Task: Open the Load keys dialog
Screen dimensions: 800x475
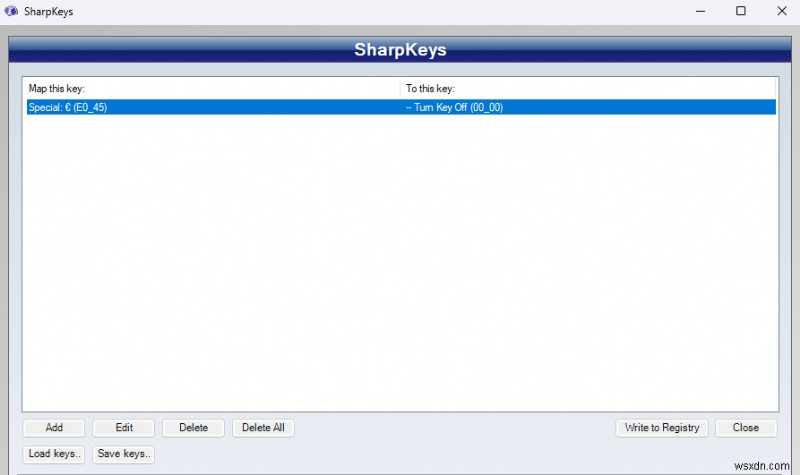Action: point(54,454)
